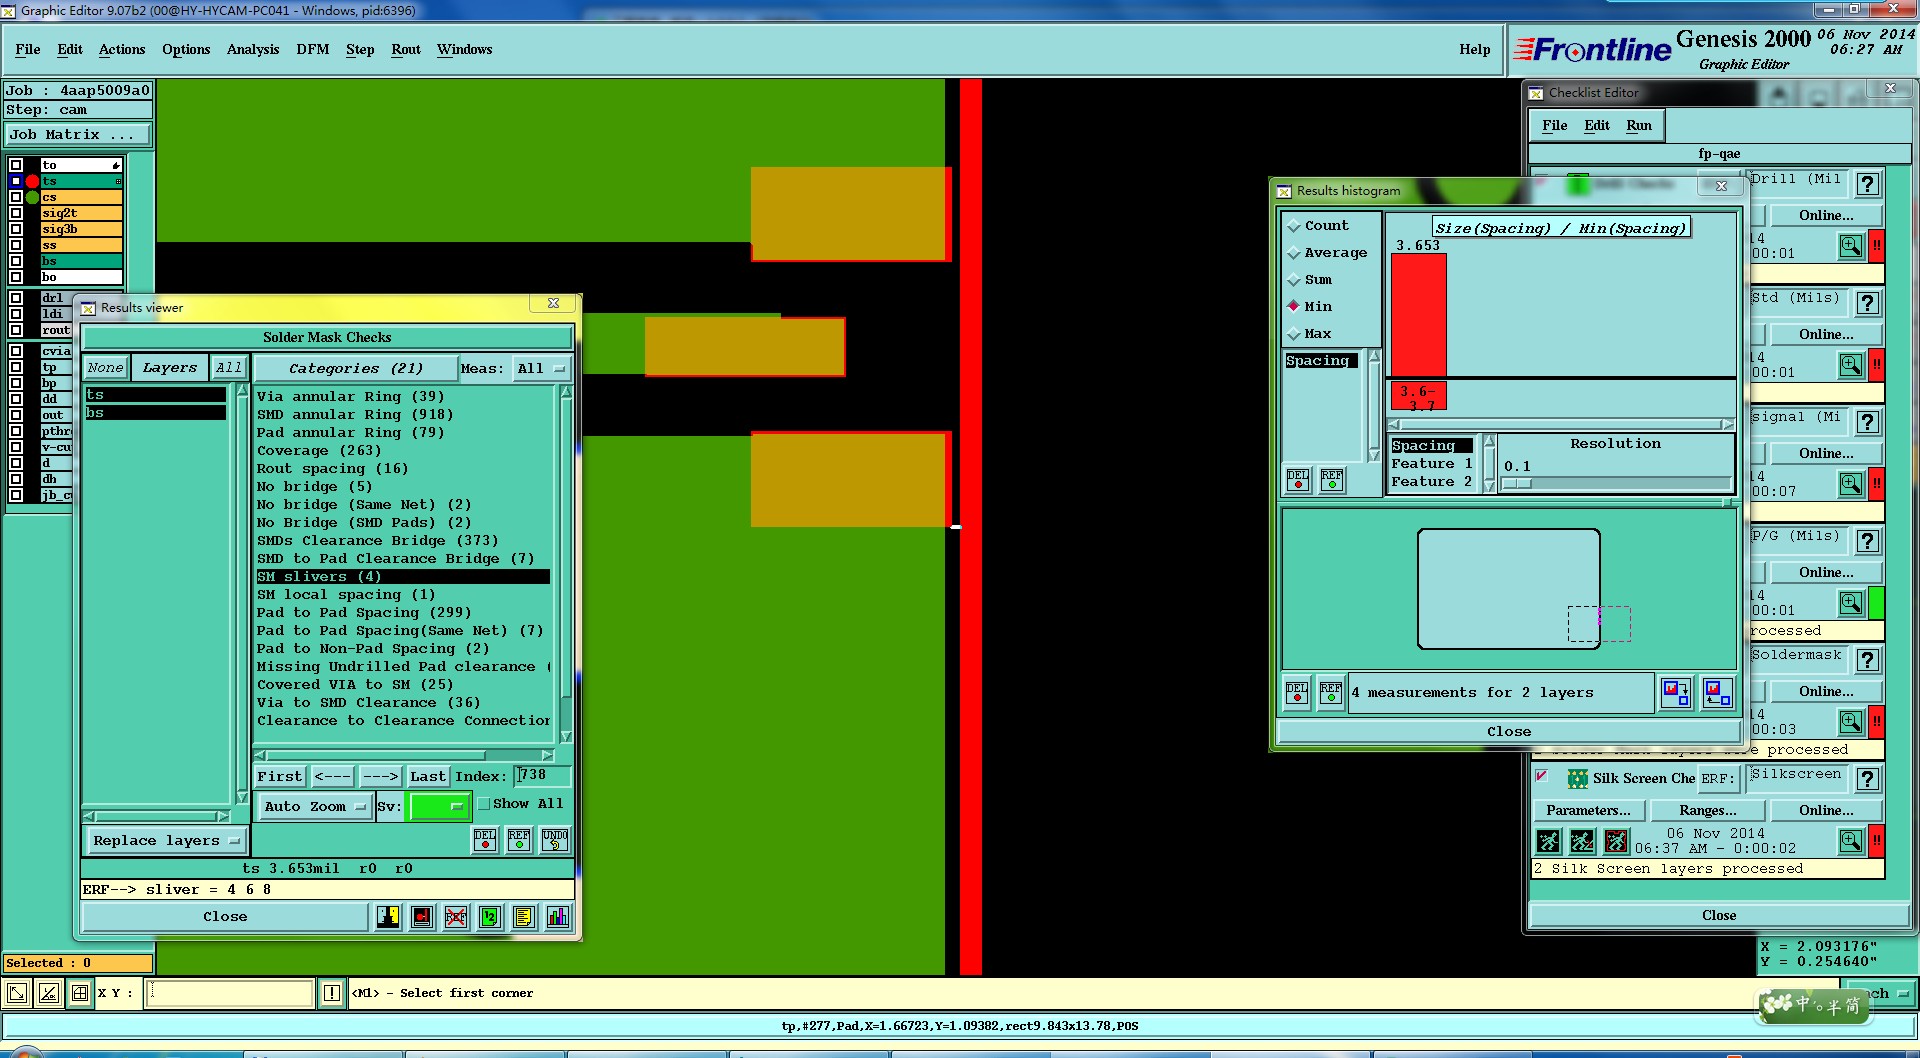Enable Show All checkbox
Image resolution: width=1920 pixels, height=1058 pixels.
[484, 804]
